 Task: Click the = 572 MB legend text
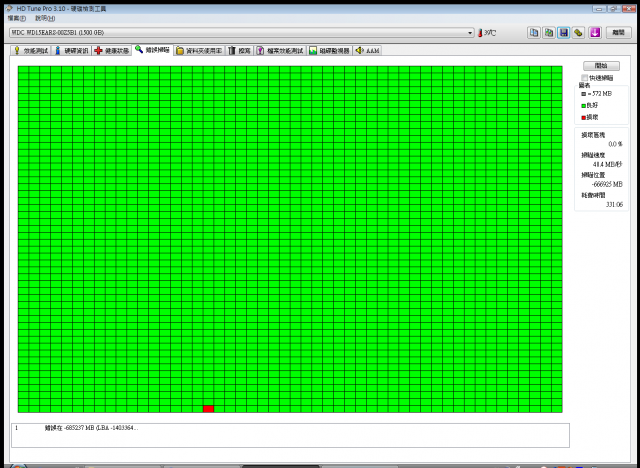[600, 94]
